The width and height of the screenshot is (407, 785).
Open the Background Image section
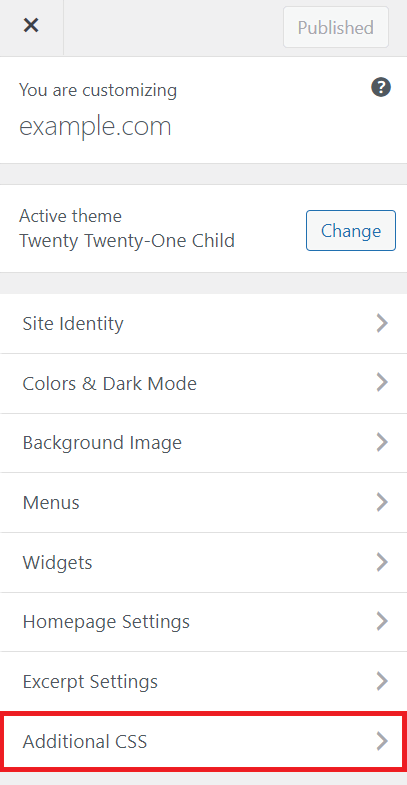pos(203,443)
